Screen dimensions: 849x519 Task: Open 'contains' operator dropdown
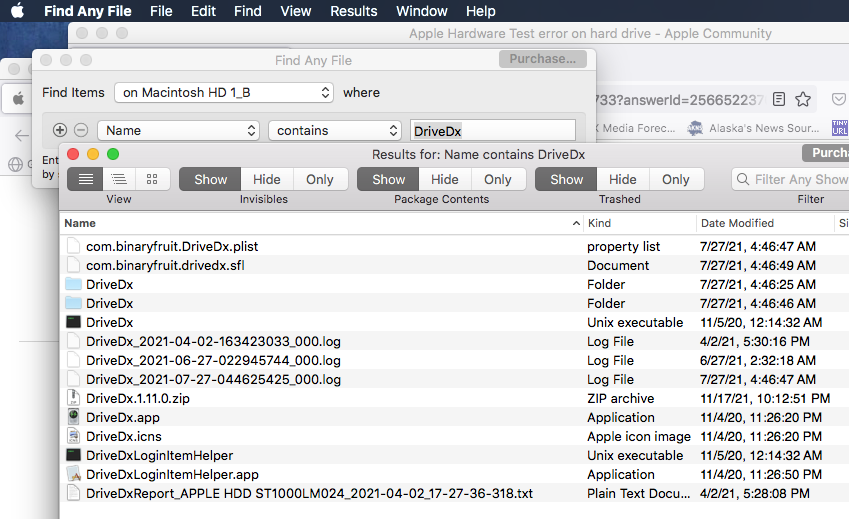(335, 130)
